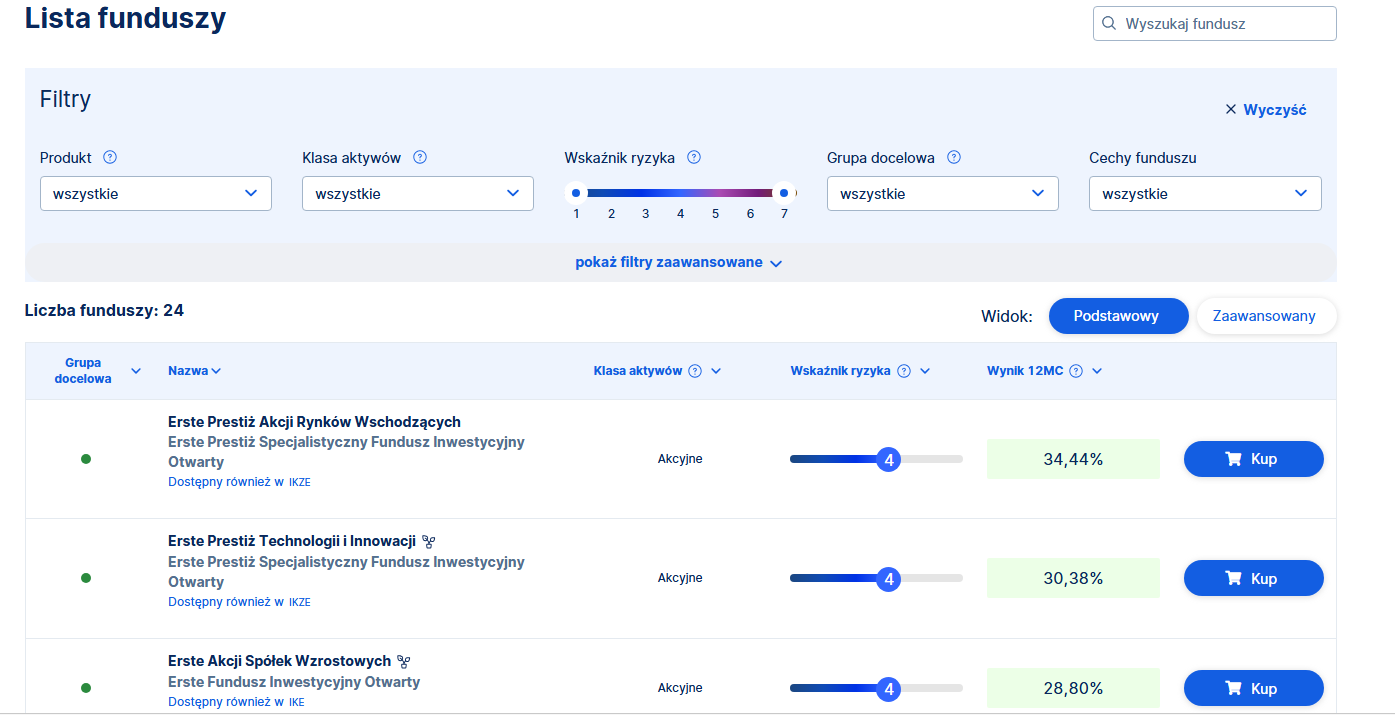1395x716 pixels.
Task: Click risk indicator 4 for Akcji Rynków Wschodzących
Action: [x=888, y=459]
